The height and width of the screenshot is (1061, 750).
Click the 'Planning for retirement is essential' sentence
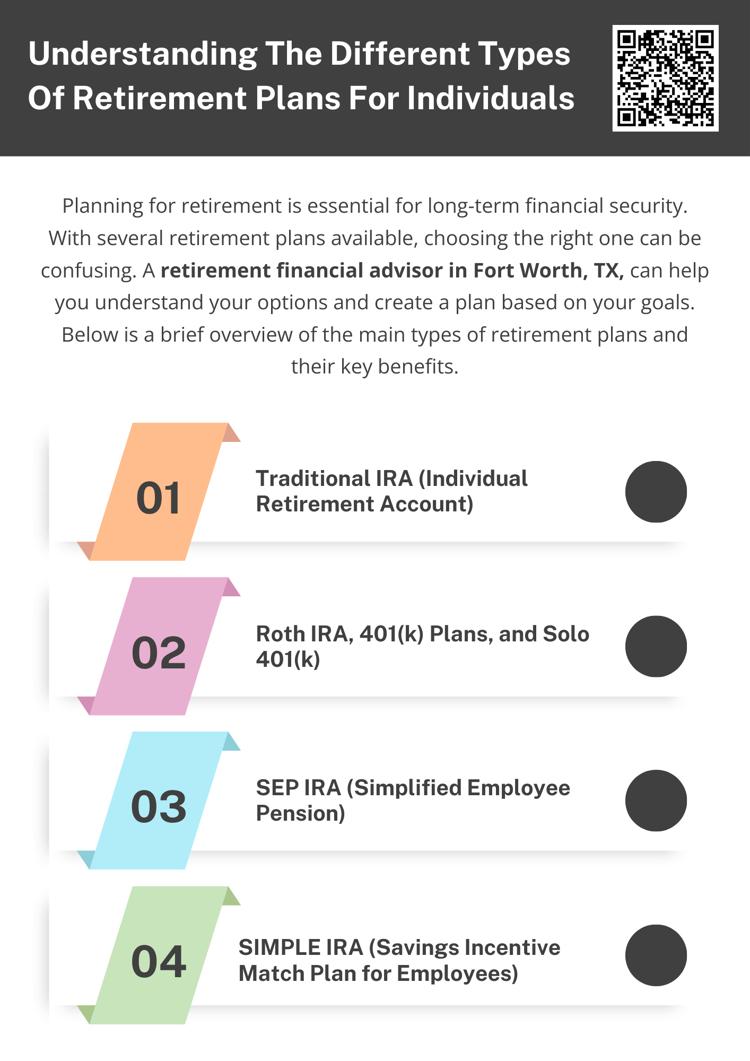375,207
